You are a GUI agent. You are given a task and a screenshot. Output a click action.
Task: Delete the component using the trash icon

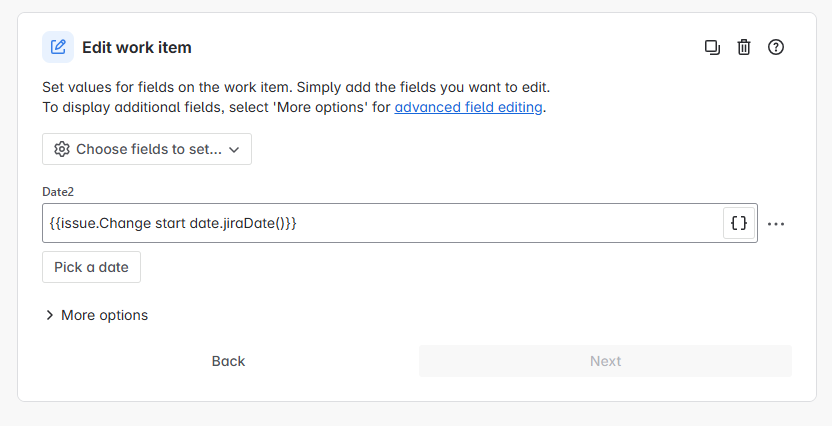744,47
